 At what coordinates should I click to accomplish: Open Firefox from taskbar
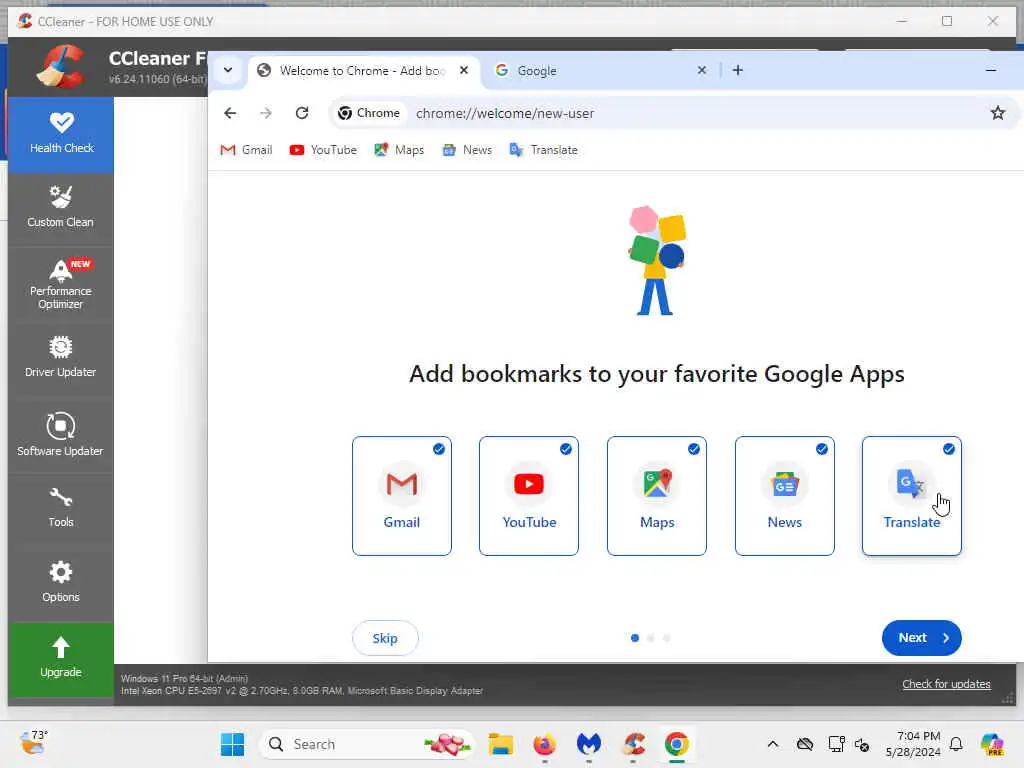point(545,744)
